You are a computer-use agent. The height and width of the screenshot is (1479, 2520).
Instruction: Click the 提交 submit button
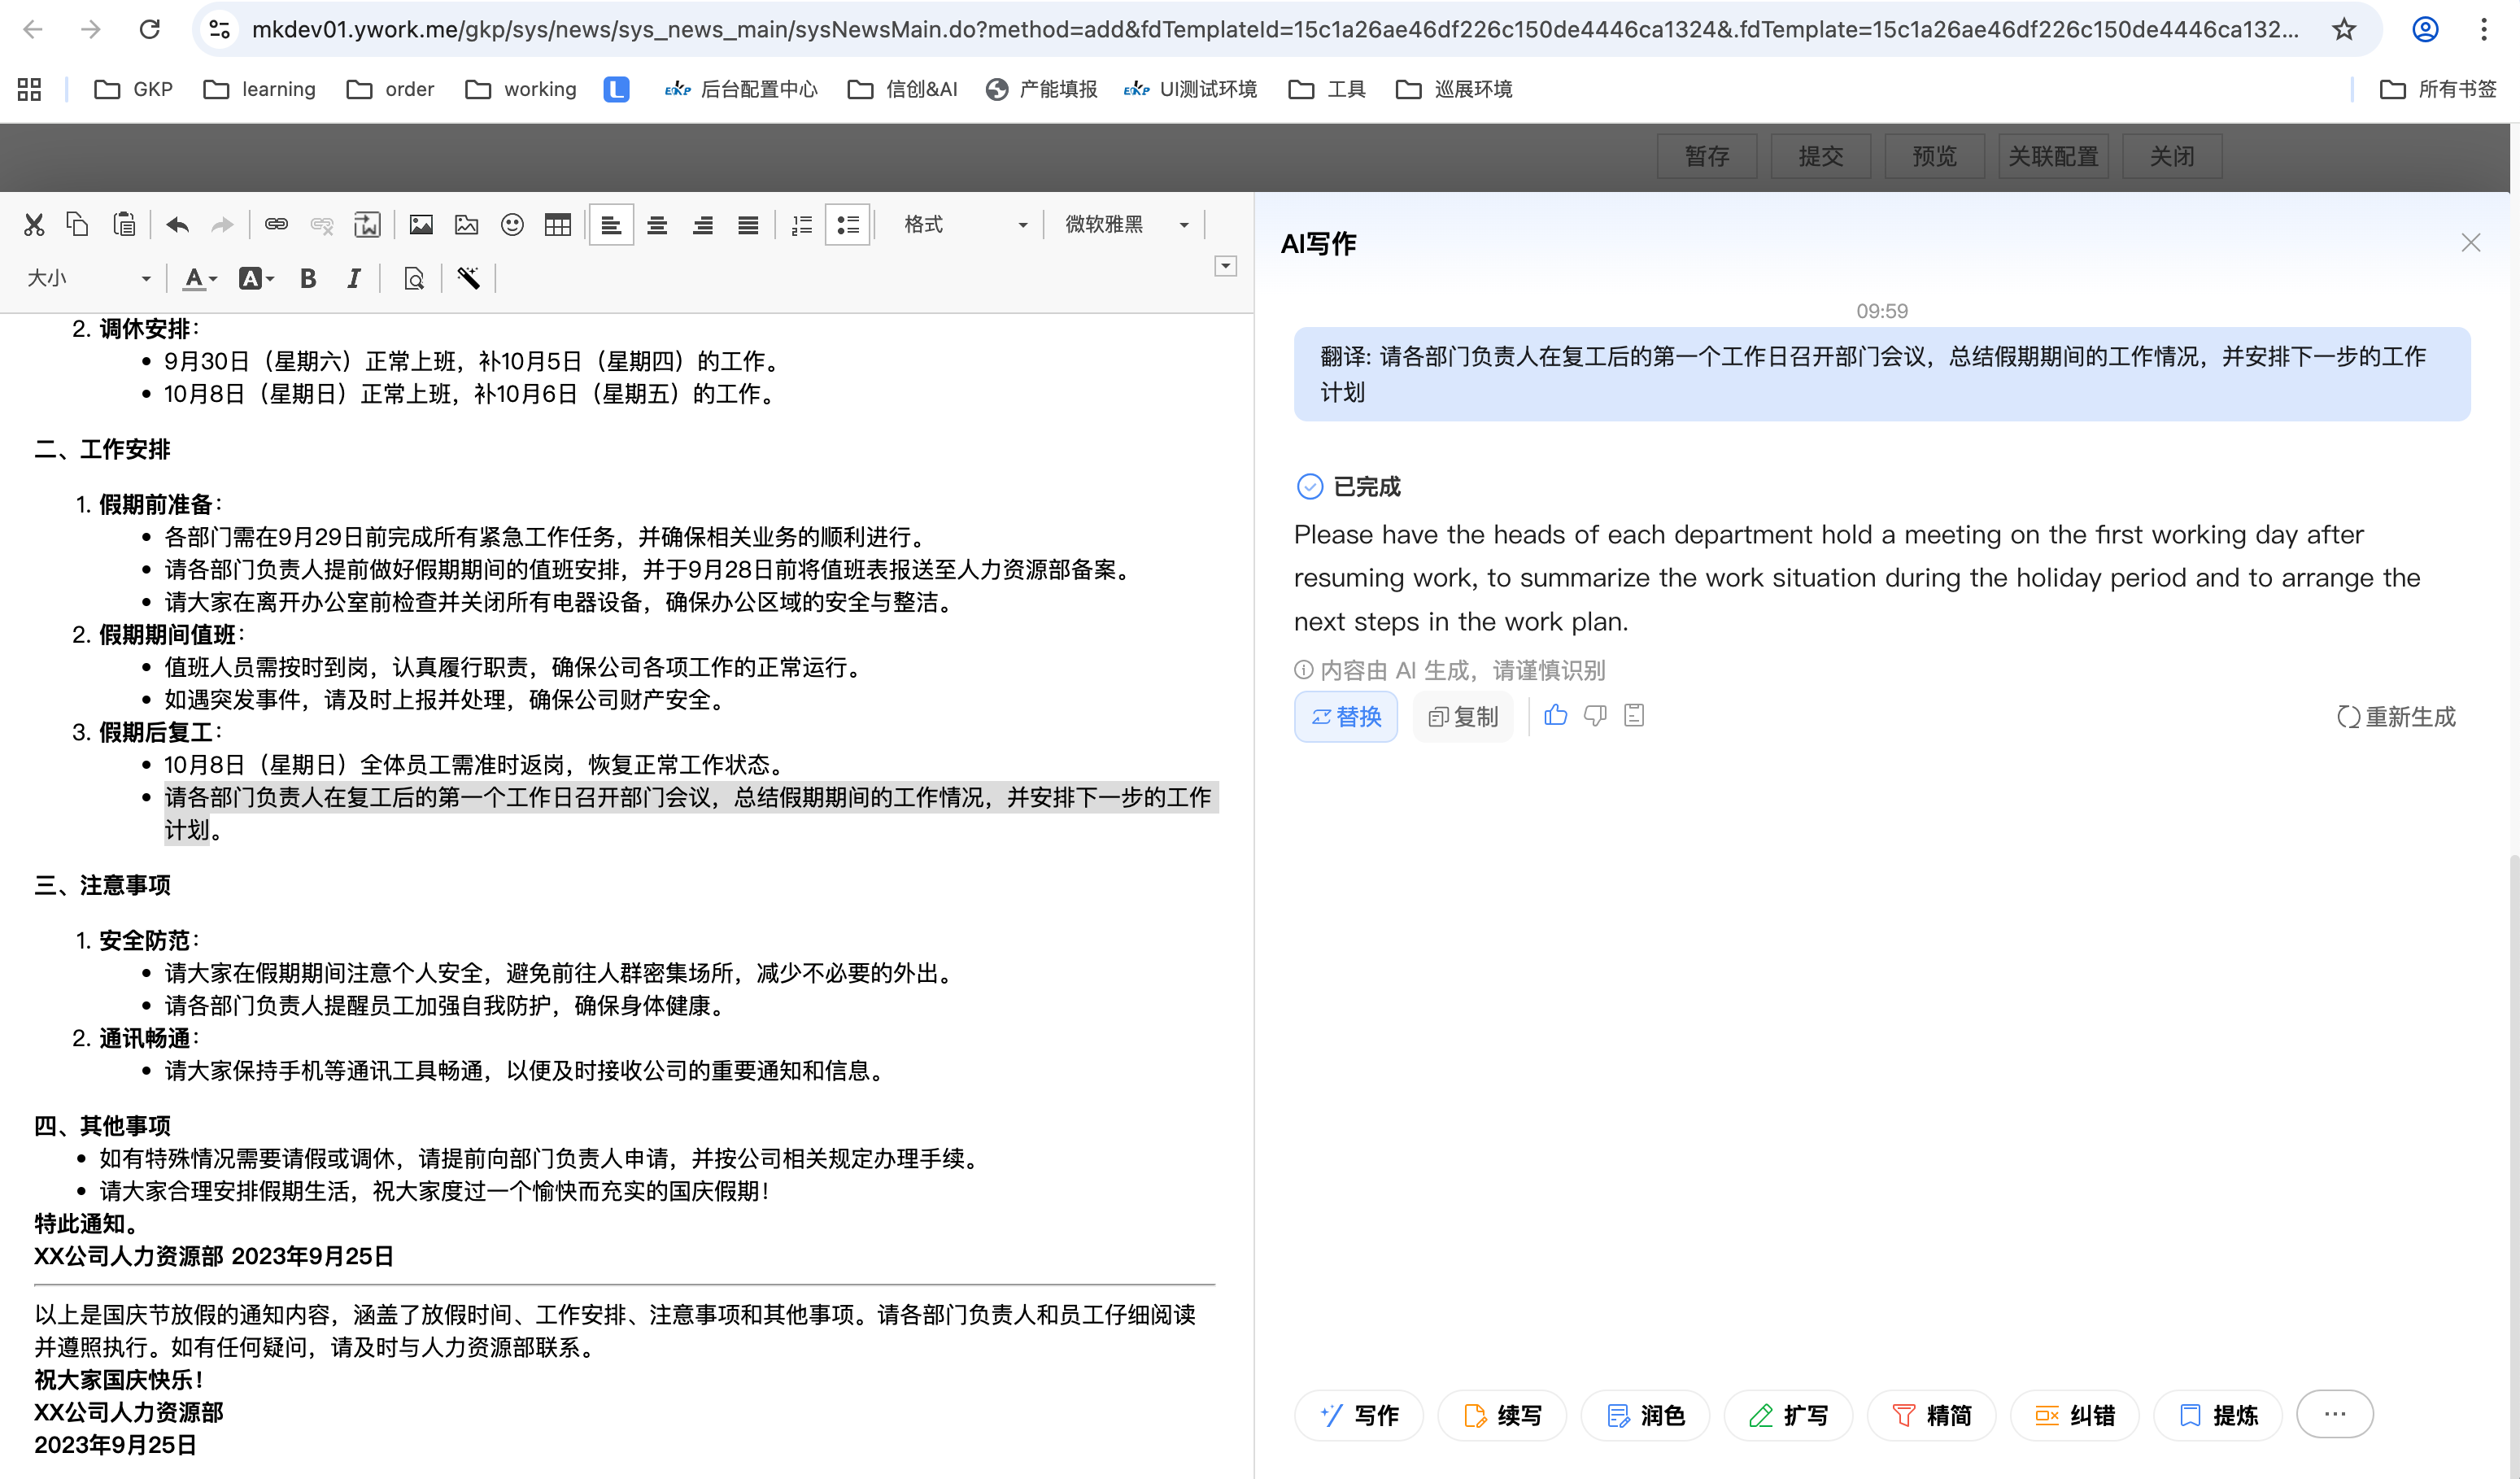click(x=1820, y=156)
